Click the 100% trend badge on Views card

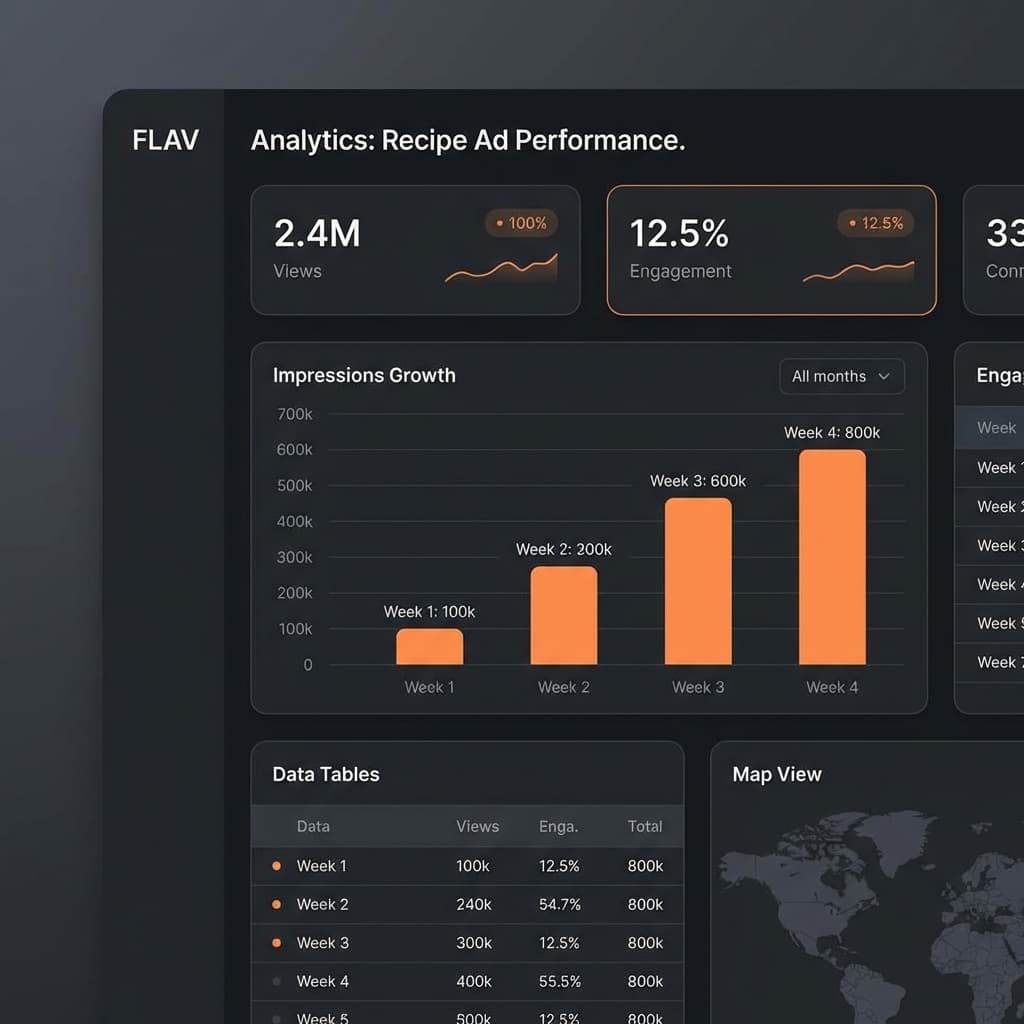520,223
